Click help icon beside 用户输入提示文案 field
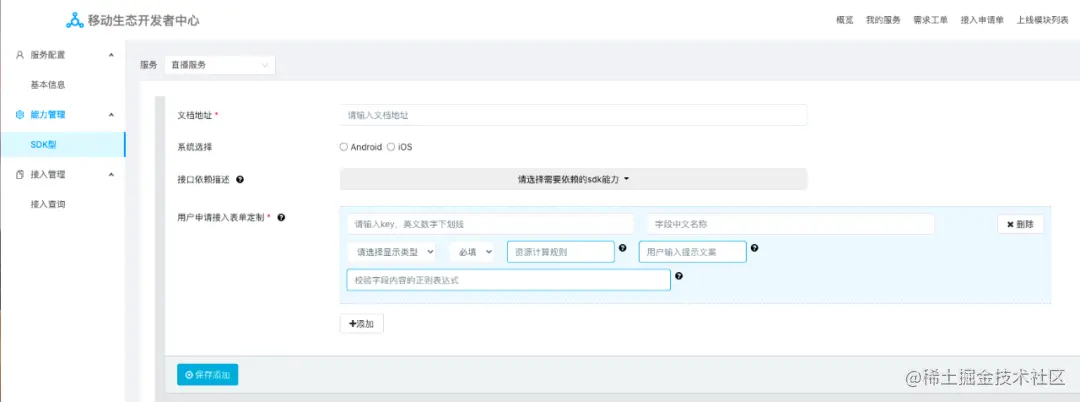Viewport: 1080px width, 402px height. tap(755, 248)
